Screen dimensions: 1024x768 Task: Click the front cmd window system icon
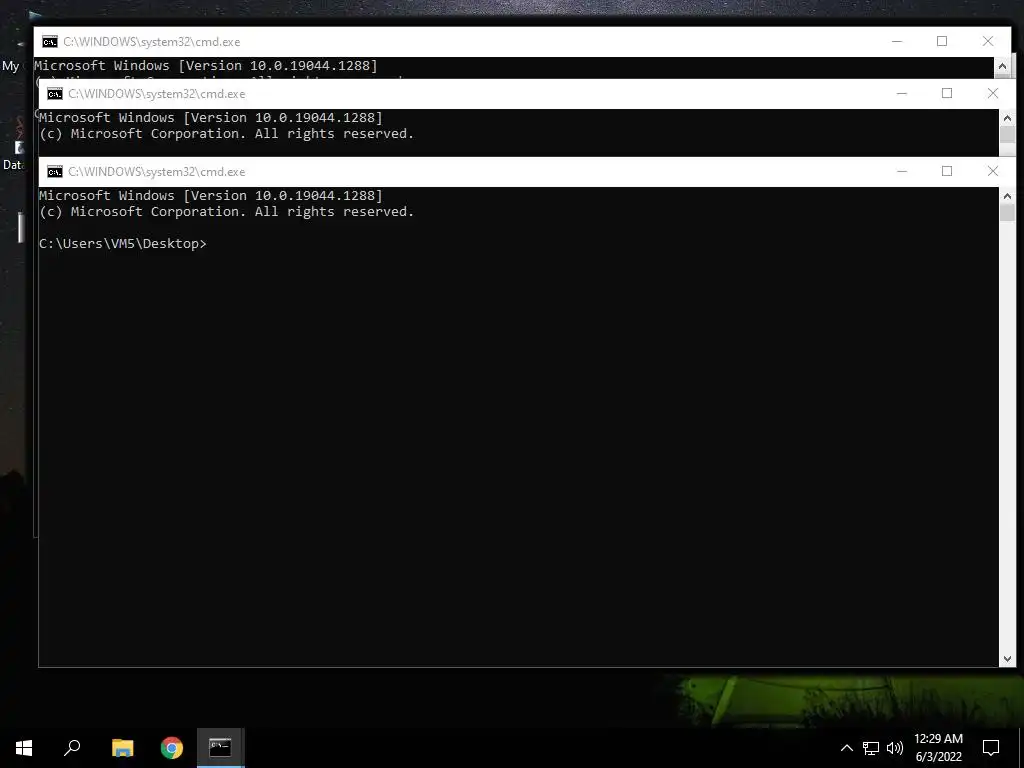click(x=55, y=172)
